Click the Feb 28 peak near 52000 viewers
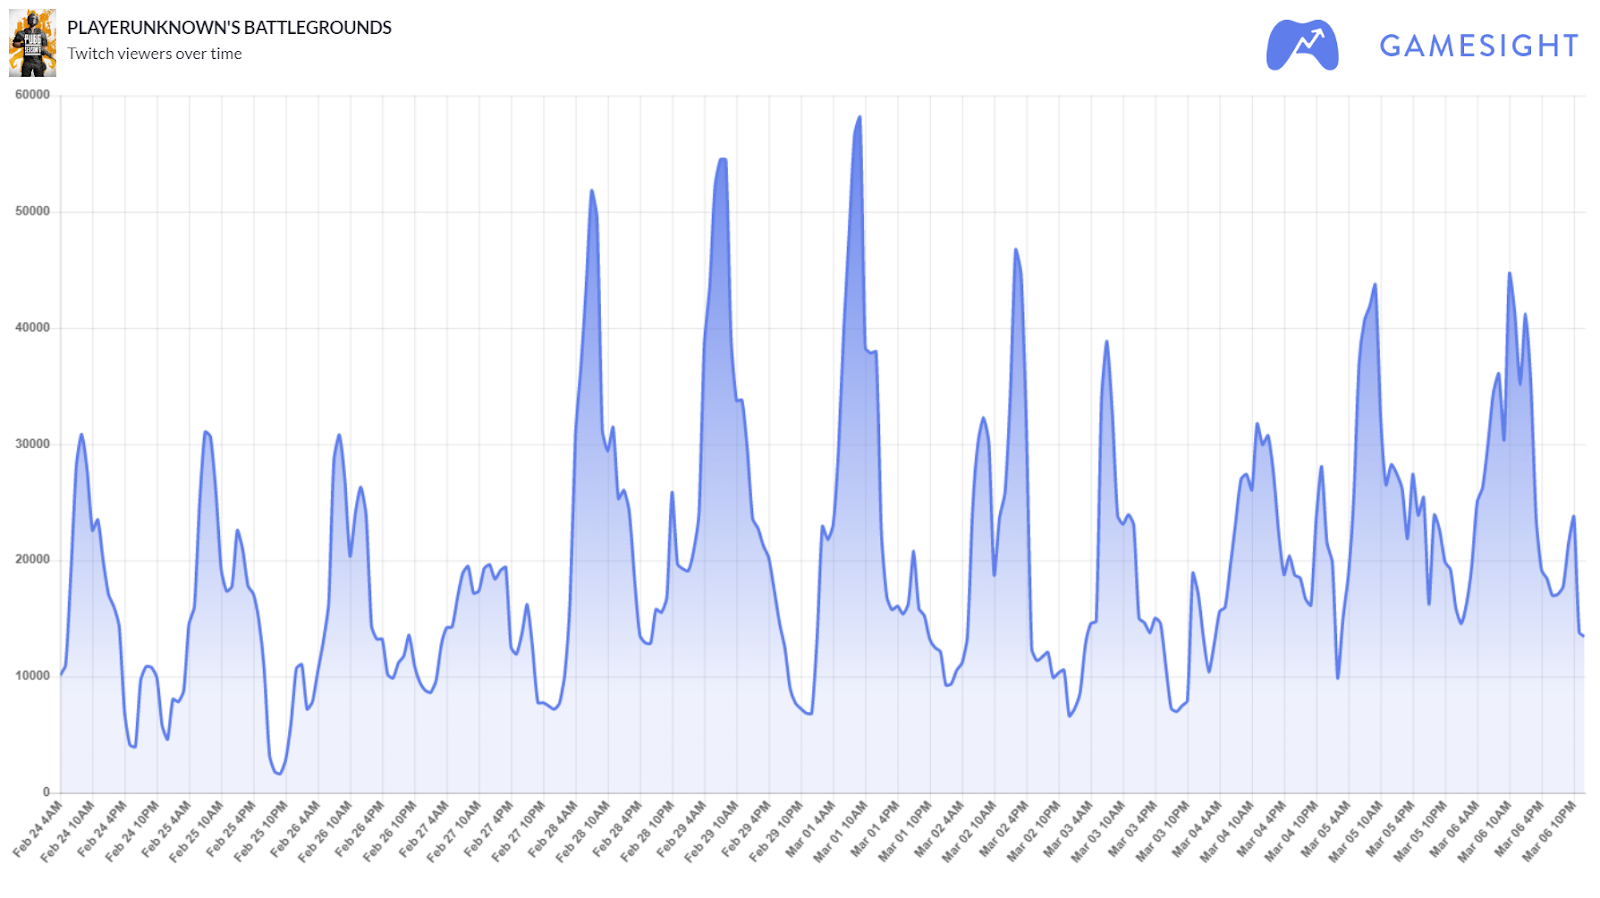 click(592, 191)
